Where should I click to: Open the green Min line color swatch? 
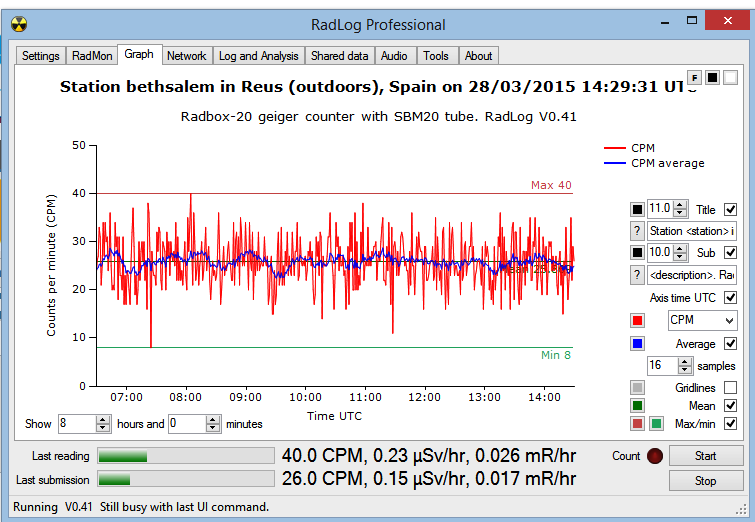pyautogui.click(x=656, y=424)
